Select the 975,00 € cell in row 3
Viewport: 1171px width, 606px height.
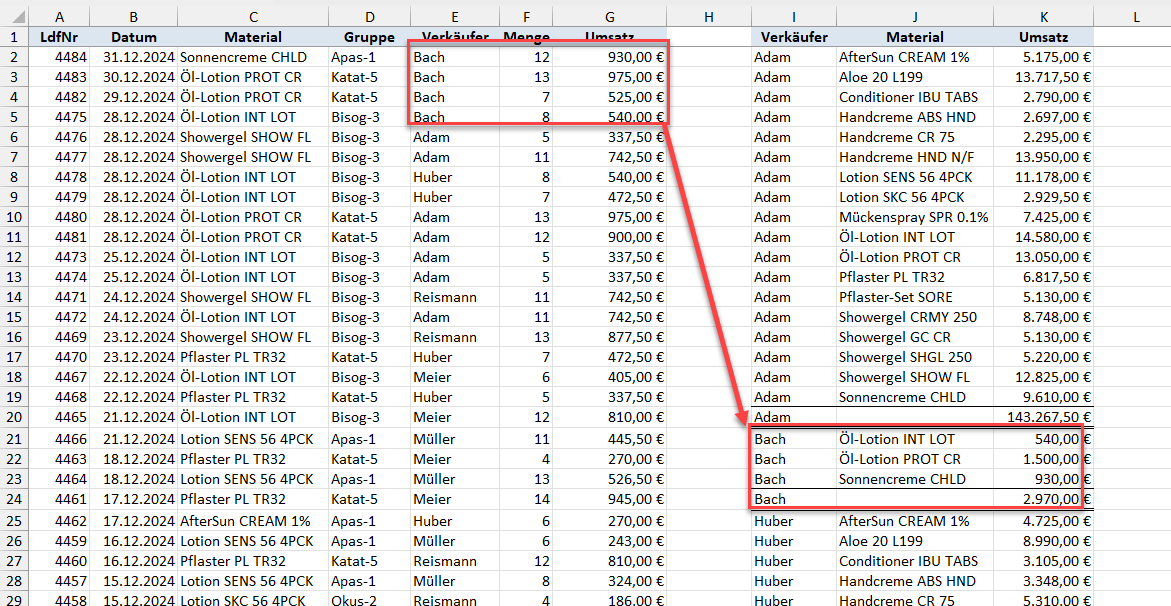coord(610,77)
